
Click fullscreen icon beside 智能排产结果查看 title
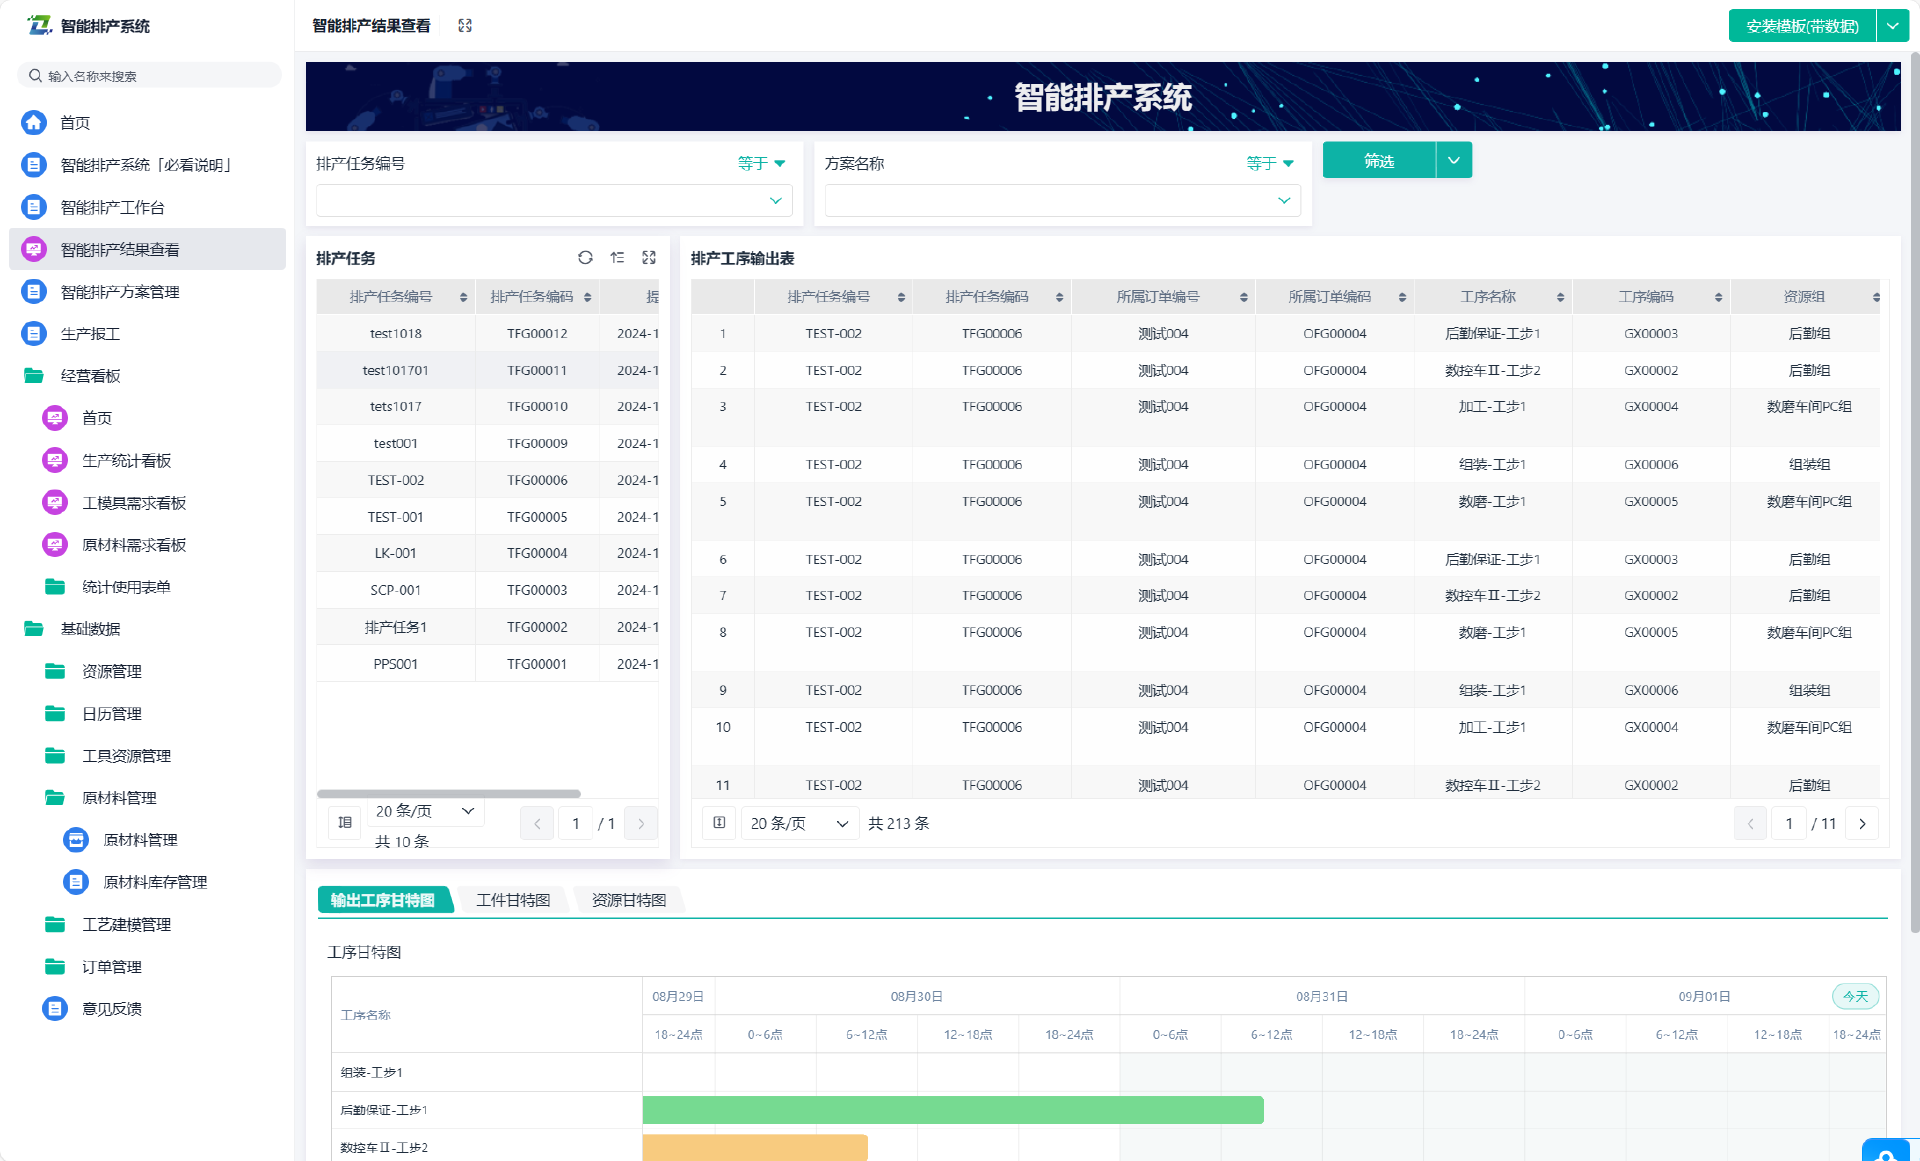[465, 26]
